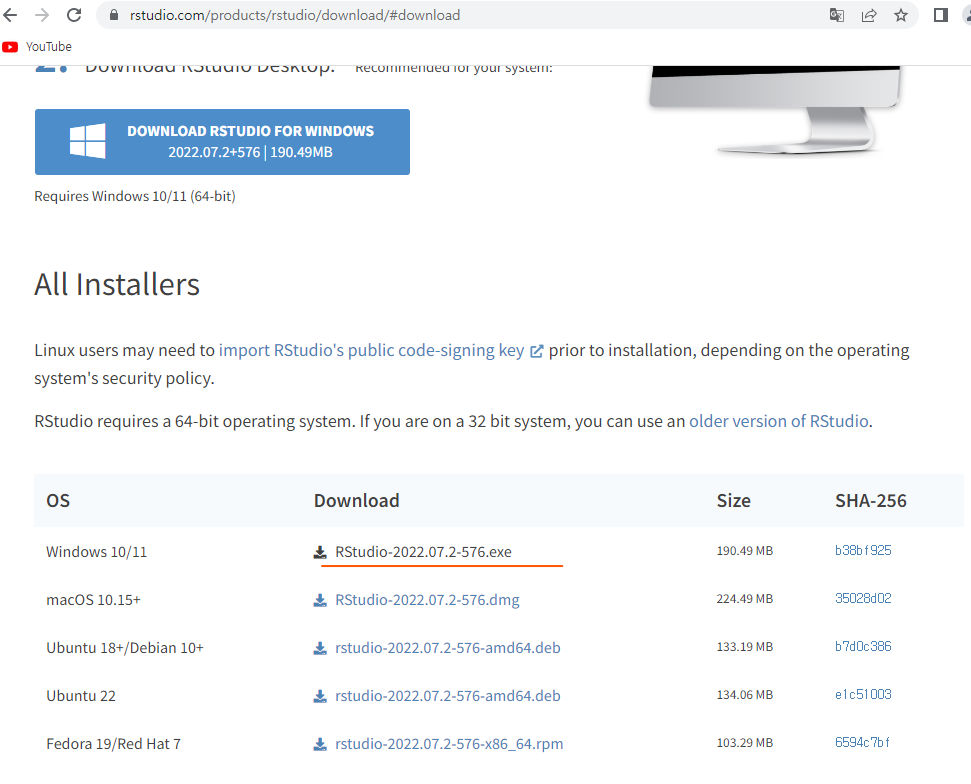The height and width of the screenshot is (784, 971).
Task: Click the 133.19 MB size cell
Action: point(745,647)
